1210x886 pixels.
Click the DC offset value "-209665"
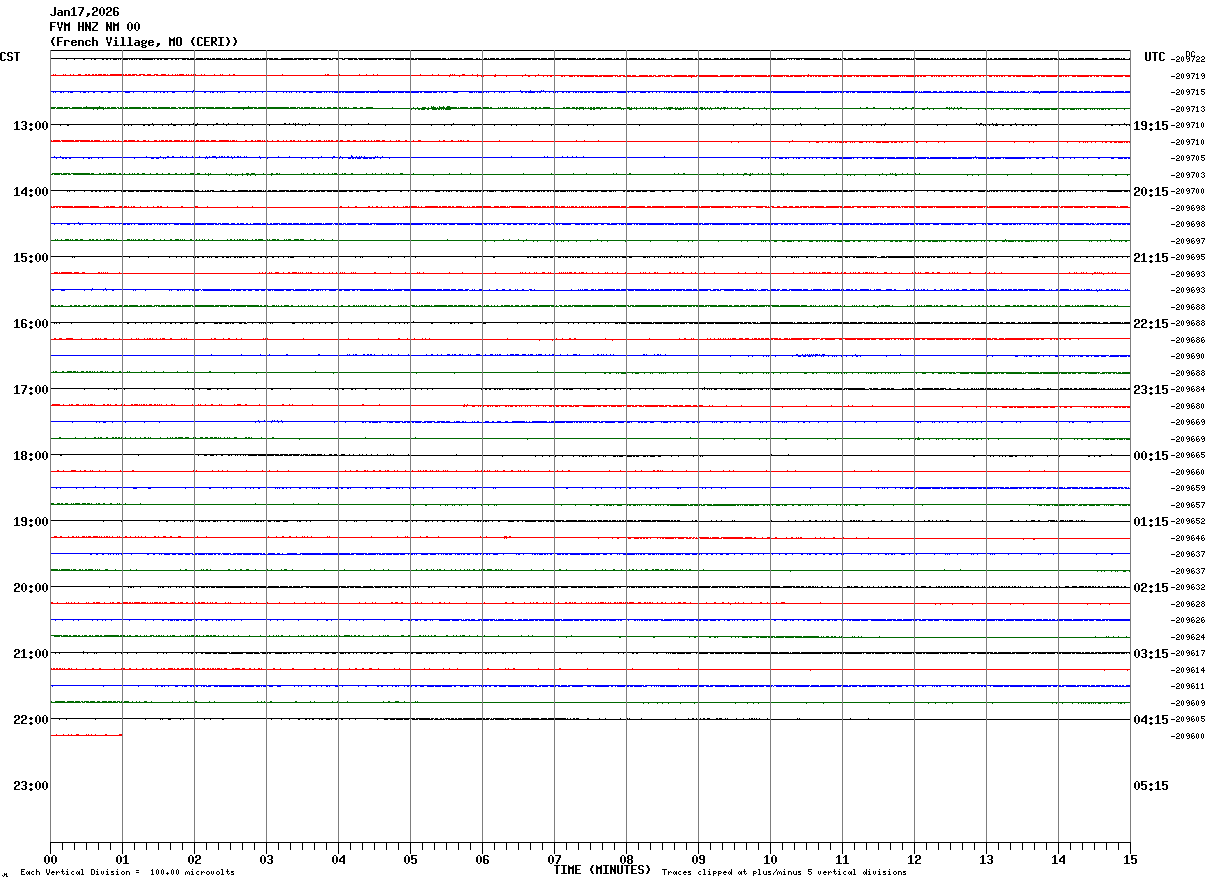(x=1189, y=455)
